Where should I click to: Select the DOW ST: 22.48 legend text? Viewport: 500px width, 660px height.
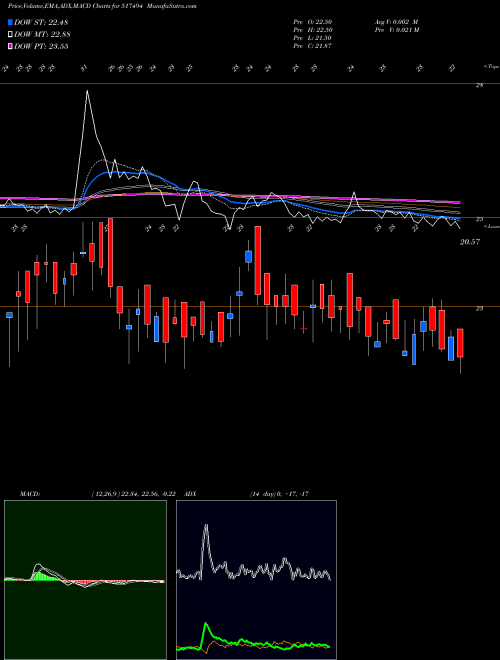click(41, 22)
